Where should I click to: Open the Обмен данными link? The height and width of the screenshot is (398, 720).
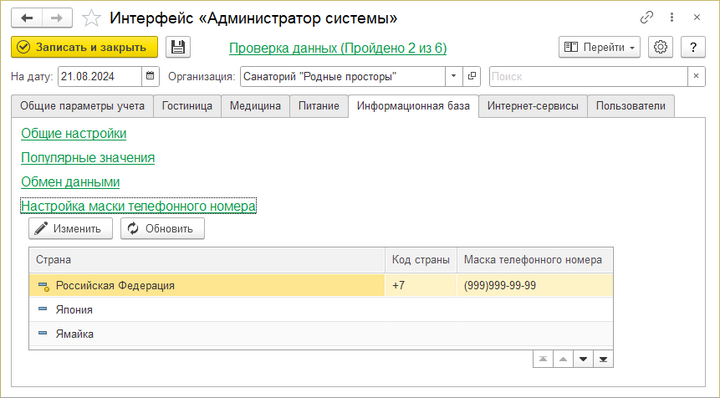(70, 182)
